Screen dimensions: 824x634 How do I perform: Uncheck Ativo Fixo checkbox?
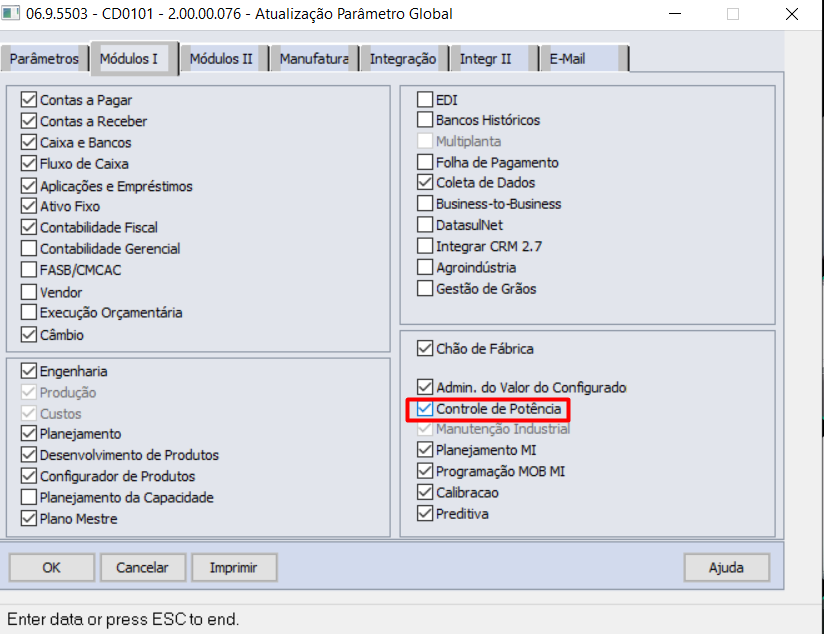point(29,206)
